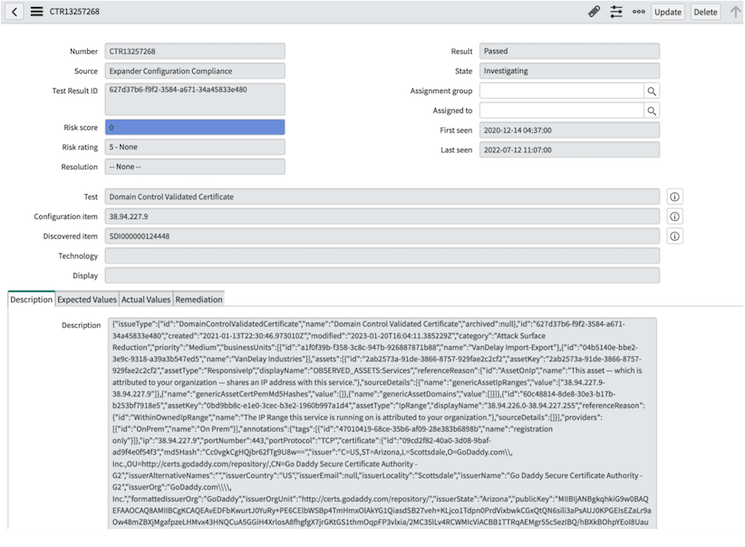
Task: Click into the Assigned to field
Action: tap(560, 111)
